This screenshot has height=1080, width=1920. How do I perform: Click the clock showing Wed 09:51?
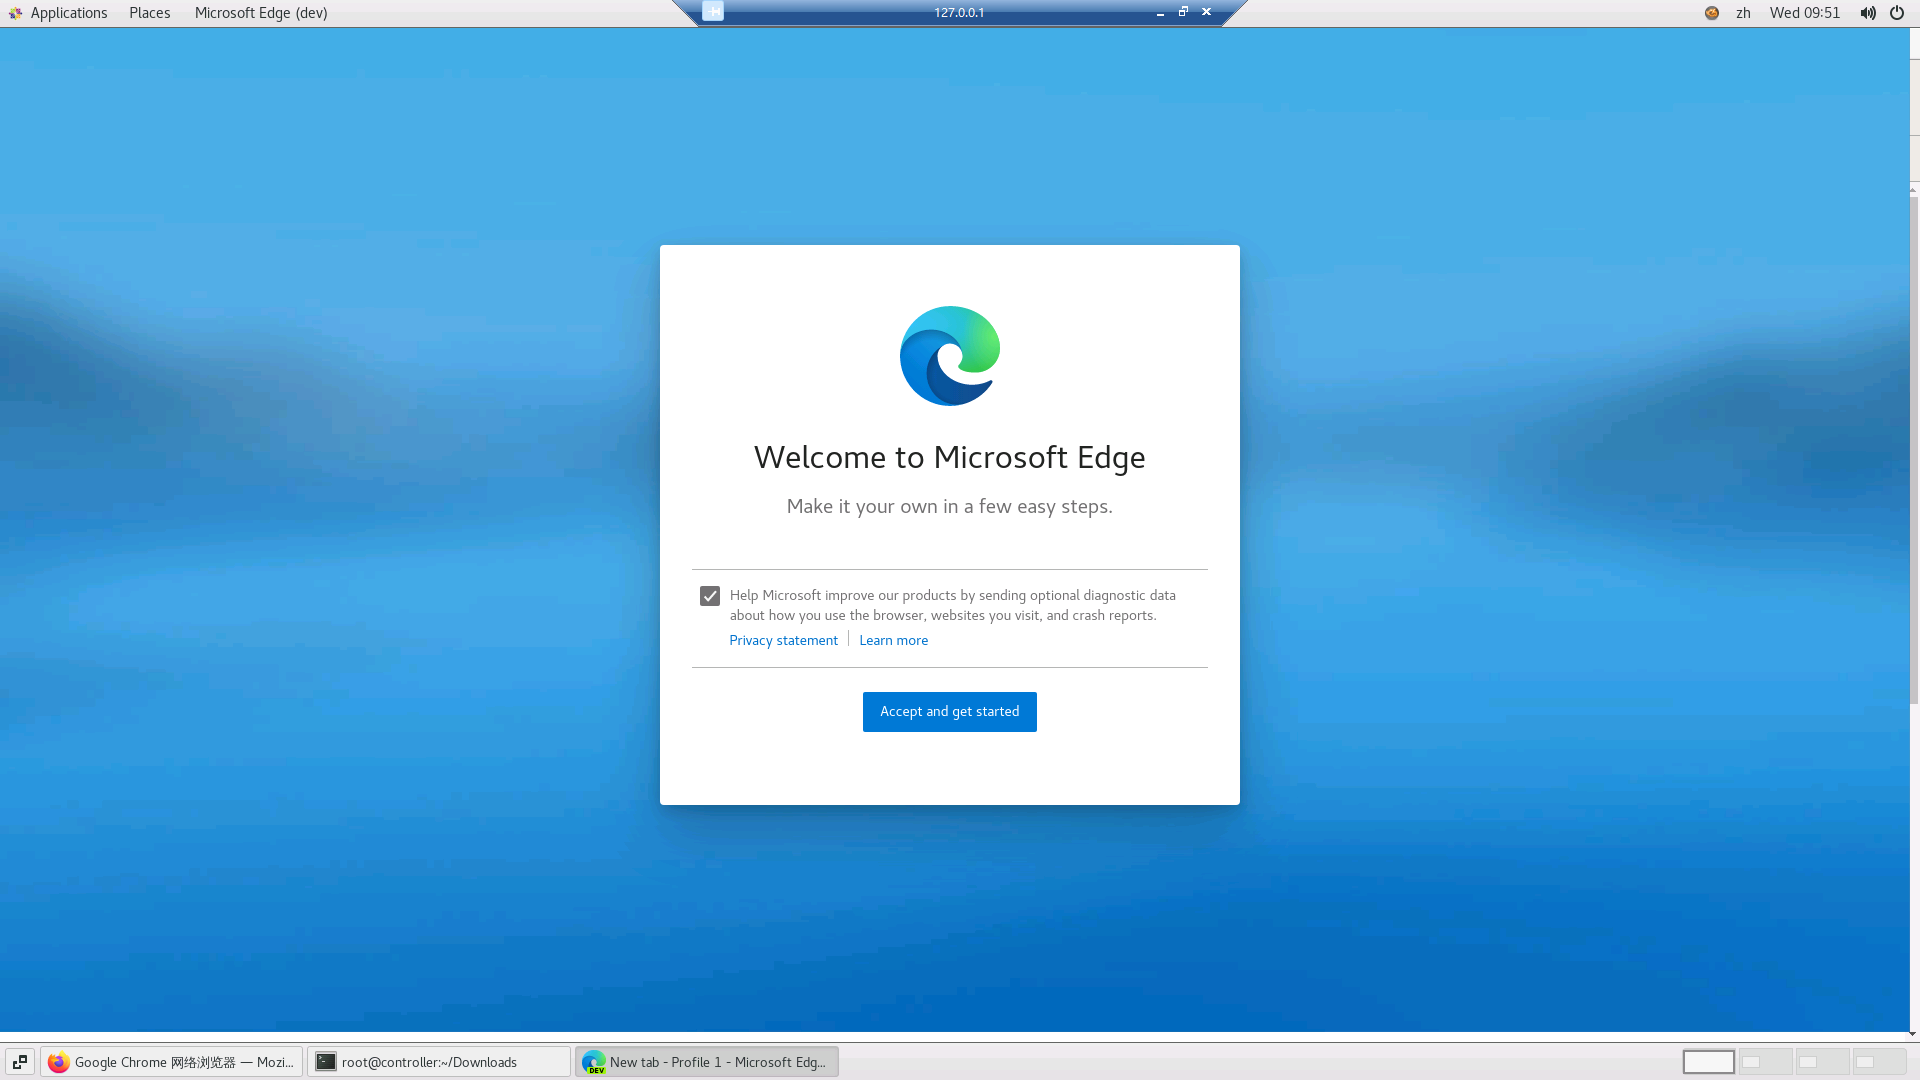tap(1804, 13)
